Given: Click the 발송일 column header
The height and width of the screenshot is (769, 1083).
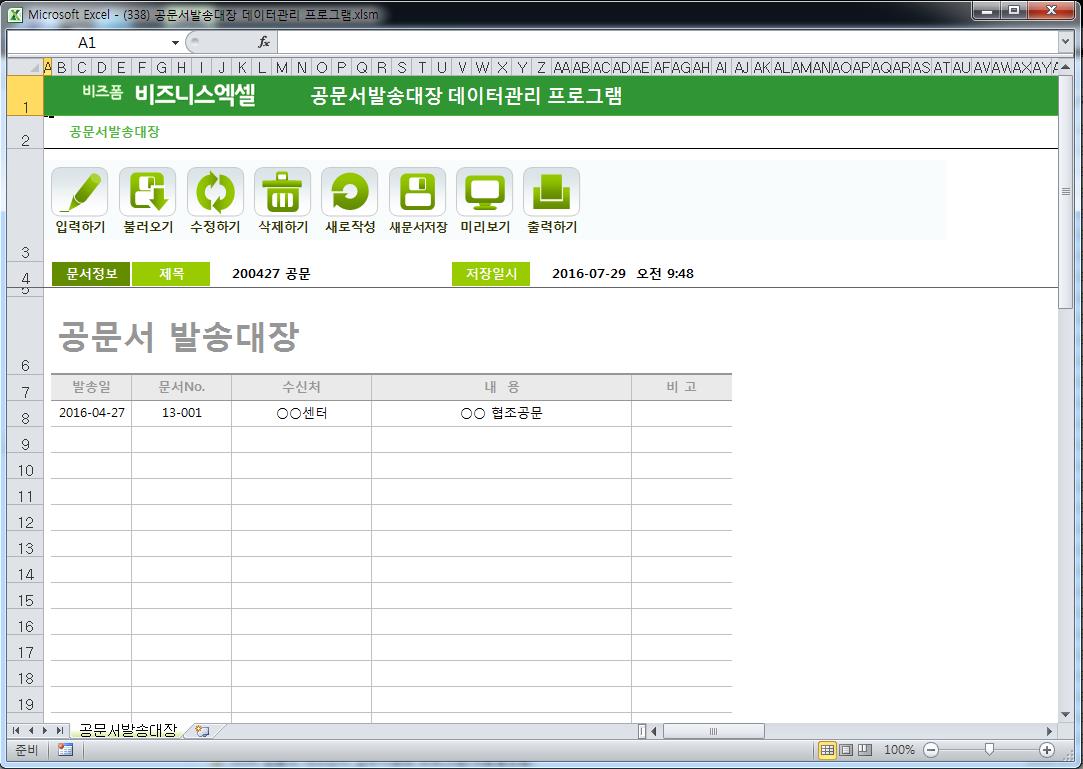Looking at the screenshot, I should (91, 388).
